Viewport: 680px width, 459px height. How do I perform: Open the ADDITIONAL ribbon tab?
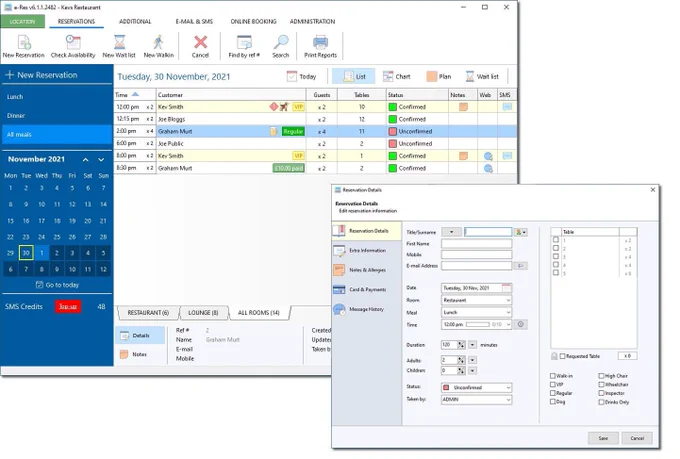[135, 21]
